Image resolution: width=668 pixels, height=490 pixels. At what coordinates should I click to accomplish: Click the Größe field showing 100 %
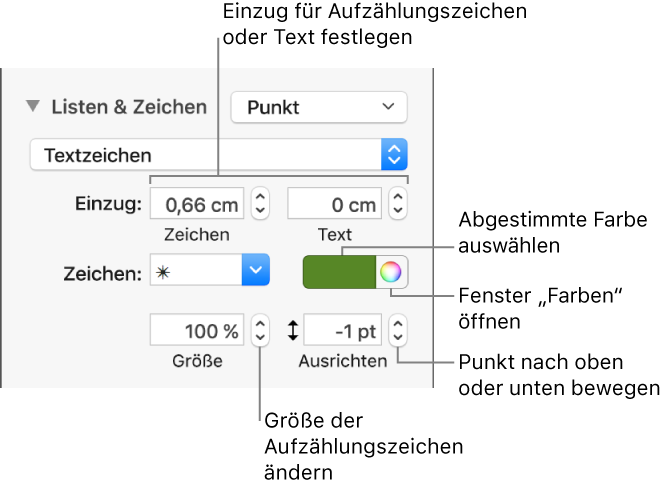197,330
